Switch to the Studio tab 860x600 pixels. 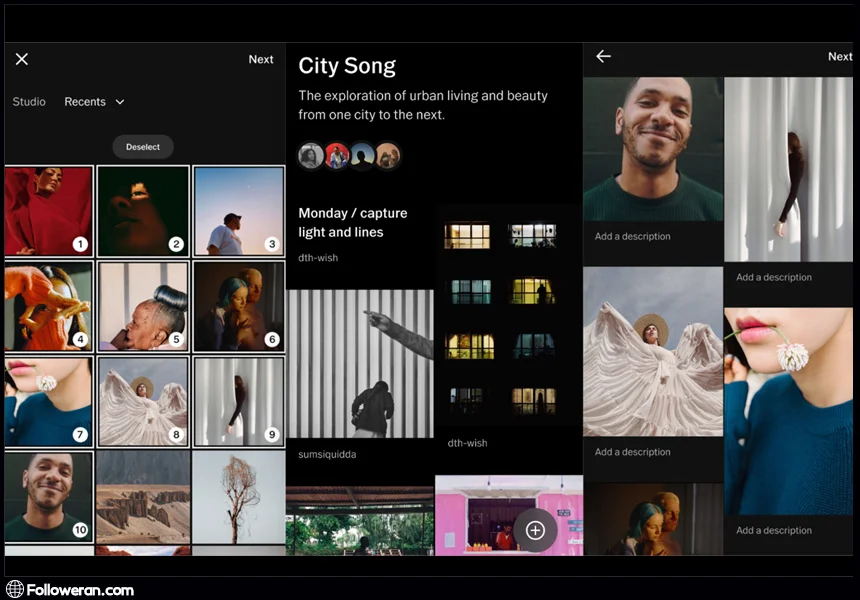click(x=29, y=102)
